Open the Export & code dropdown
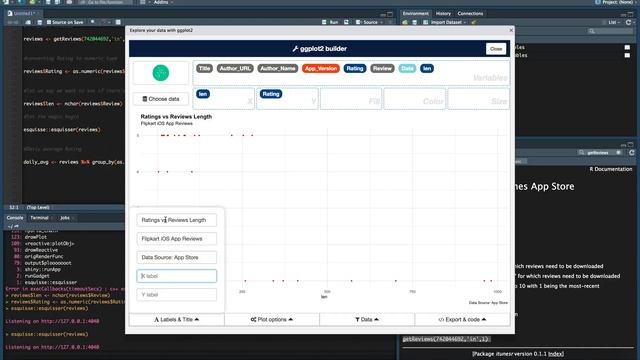640x360 pixels. pyautogui.click(x=462, y=320)
